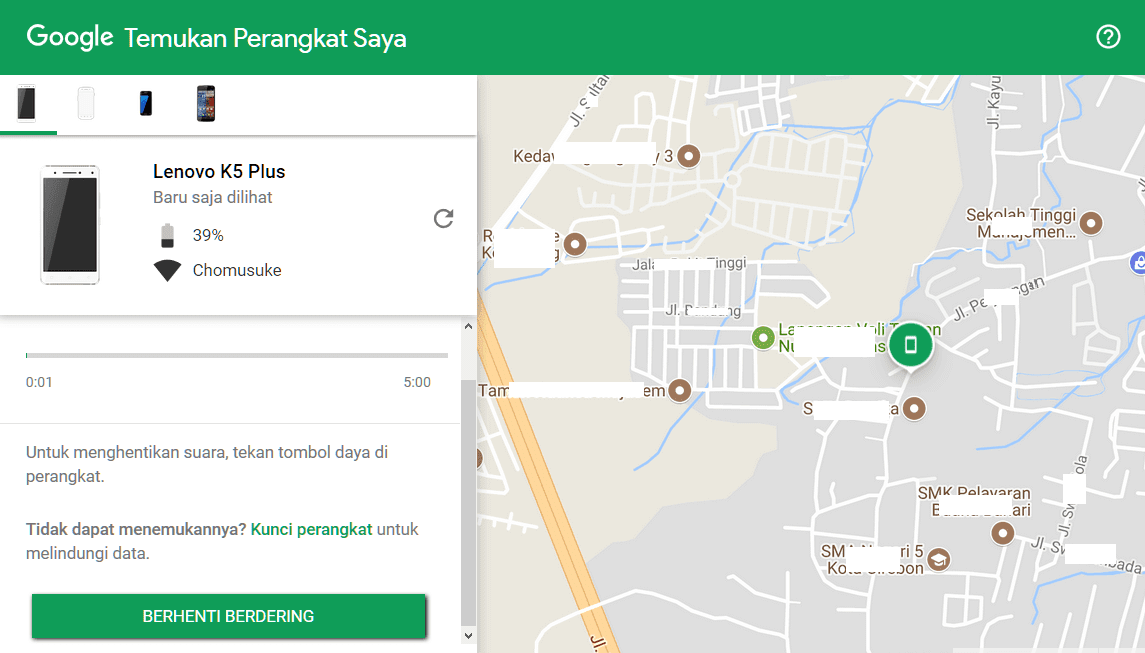
Task: Click the 39% battery text
Action: pos(208,235)
